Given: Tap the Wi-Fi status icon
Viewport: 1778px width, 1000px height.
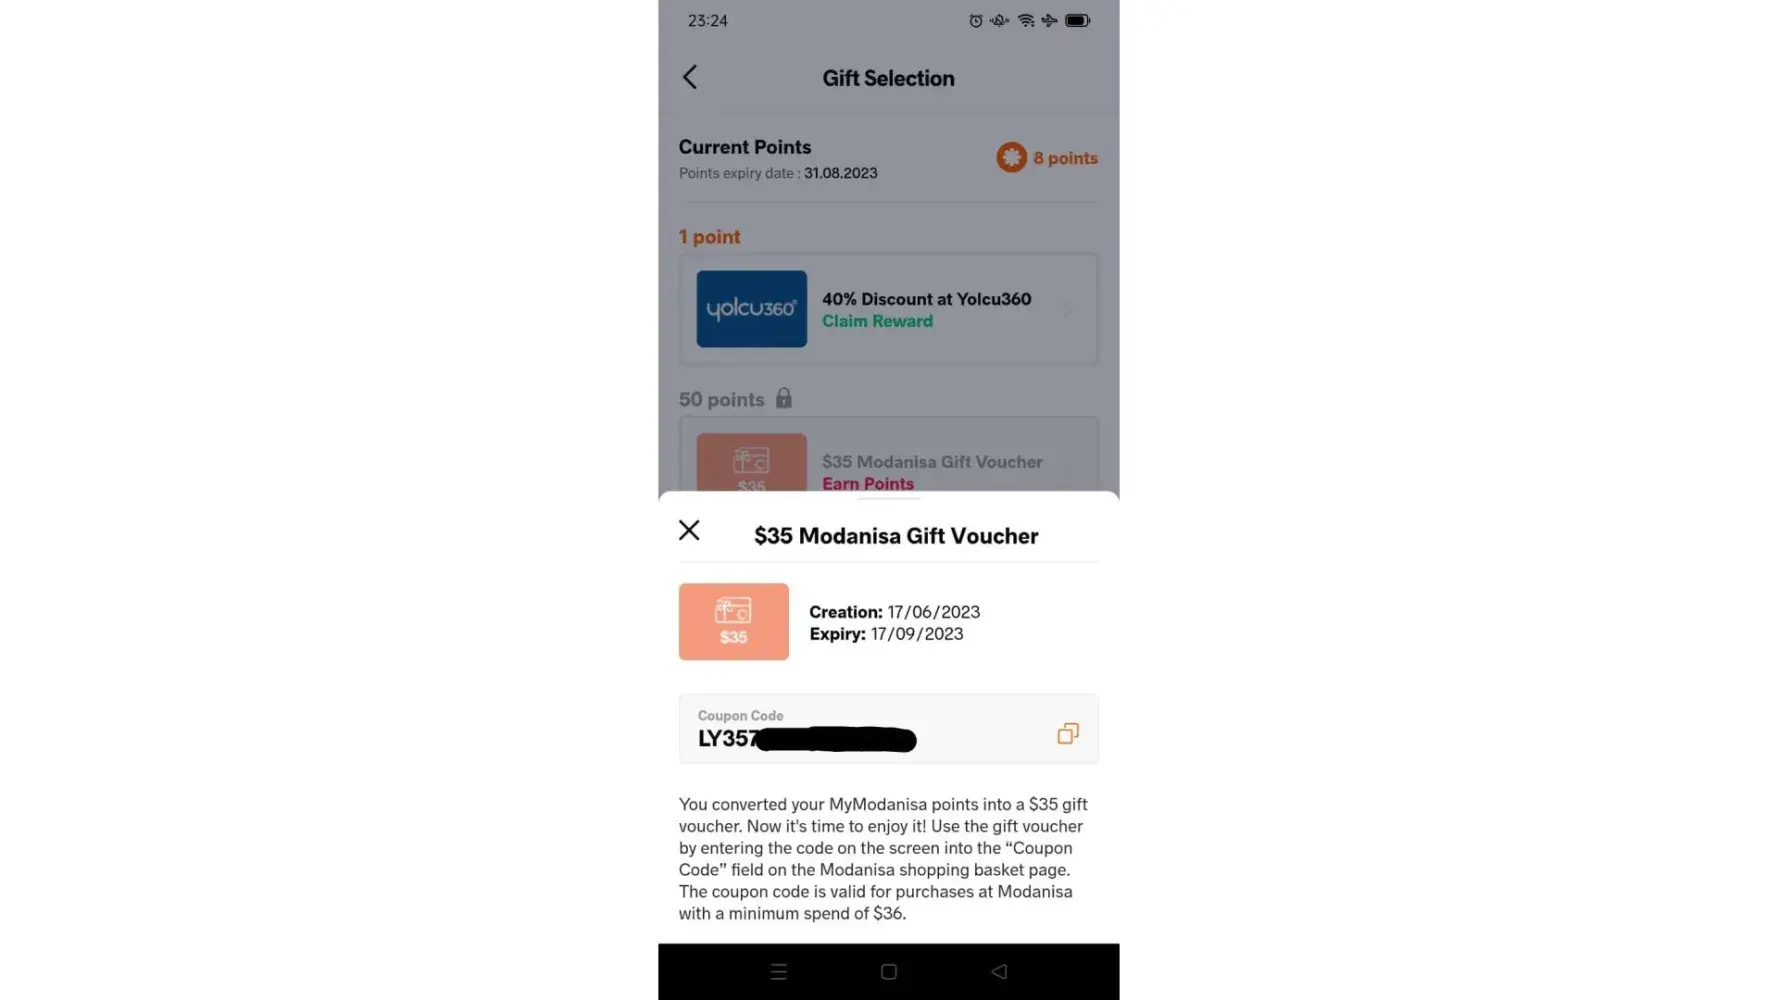Looking at the screenshot, I should pyautogui.click(x=1026, y=21).
